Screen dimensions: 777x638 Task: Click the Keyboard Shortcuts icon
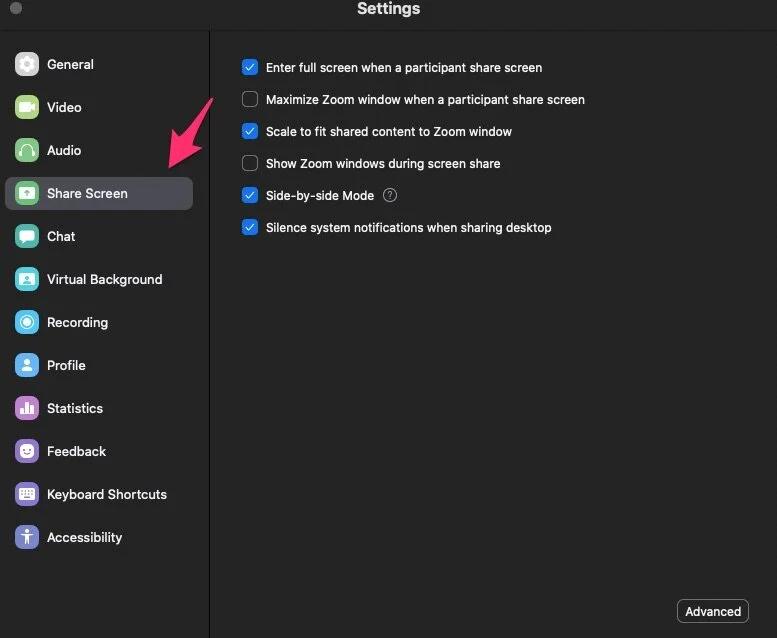(x=27, y=494)
